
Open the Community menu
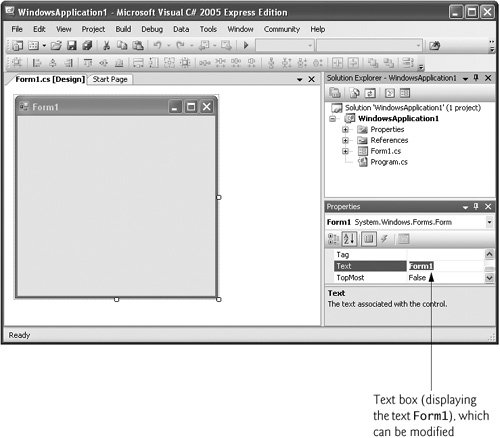tap(282, 29)
